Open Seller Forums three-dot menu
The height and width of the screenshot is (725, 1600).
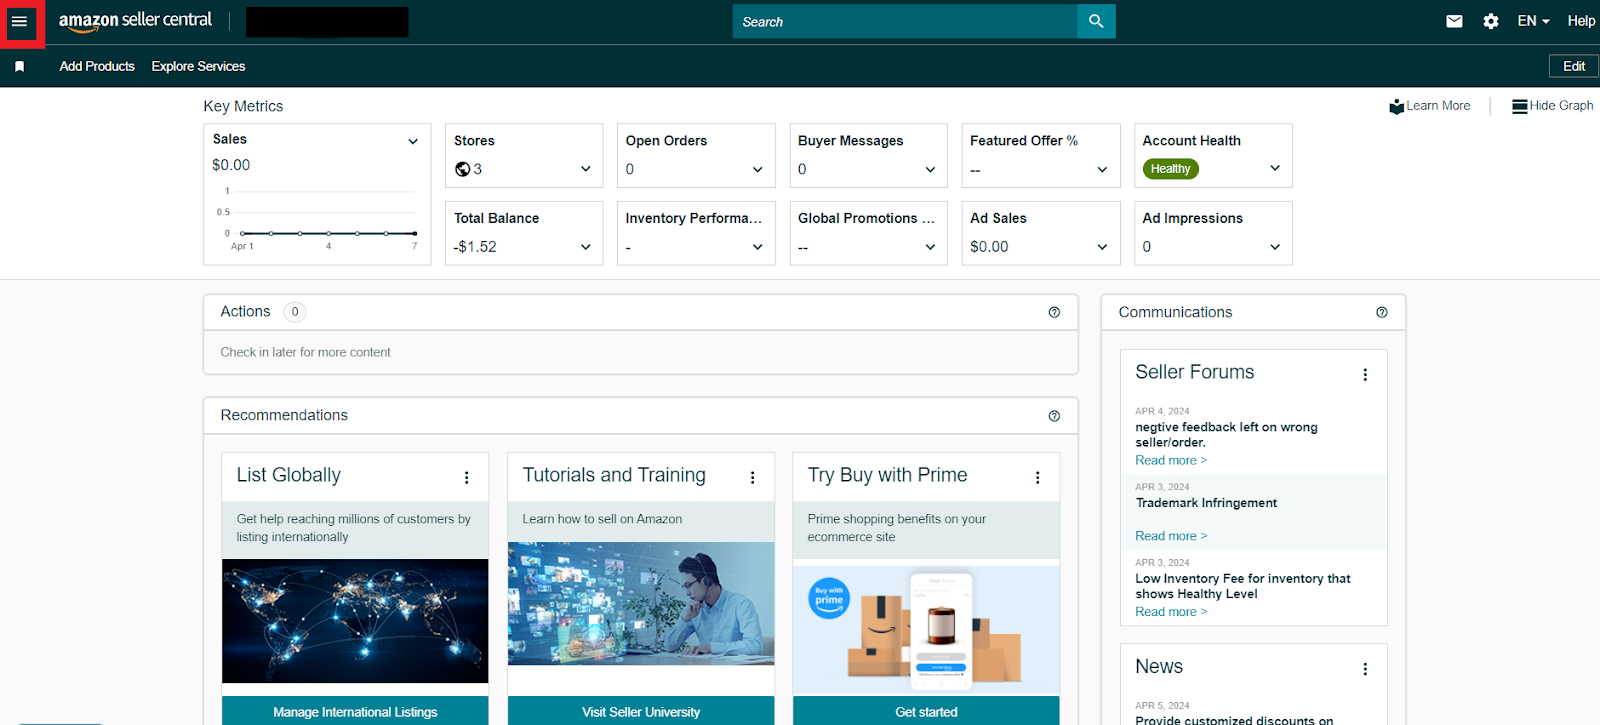[1365, 375]
